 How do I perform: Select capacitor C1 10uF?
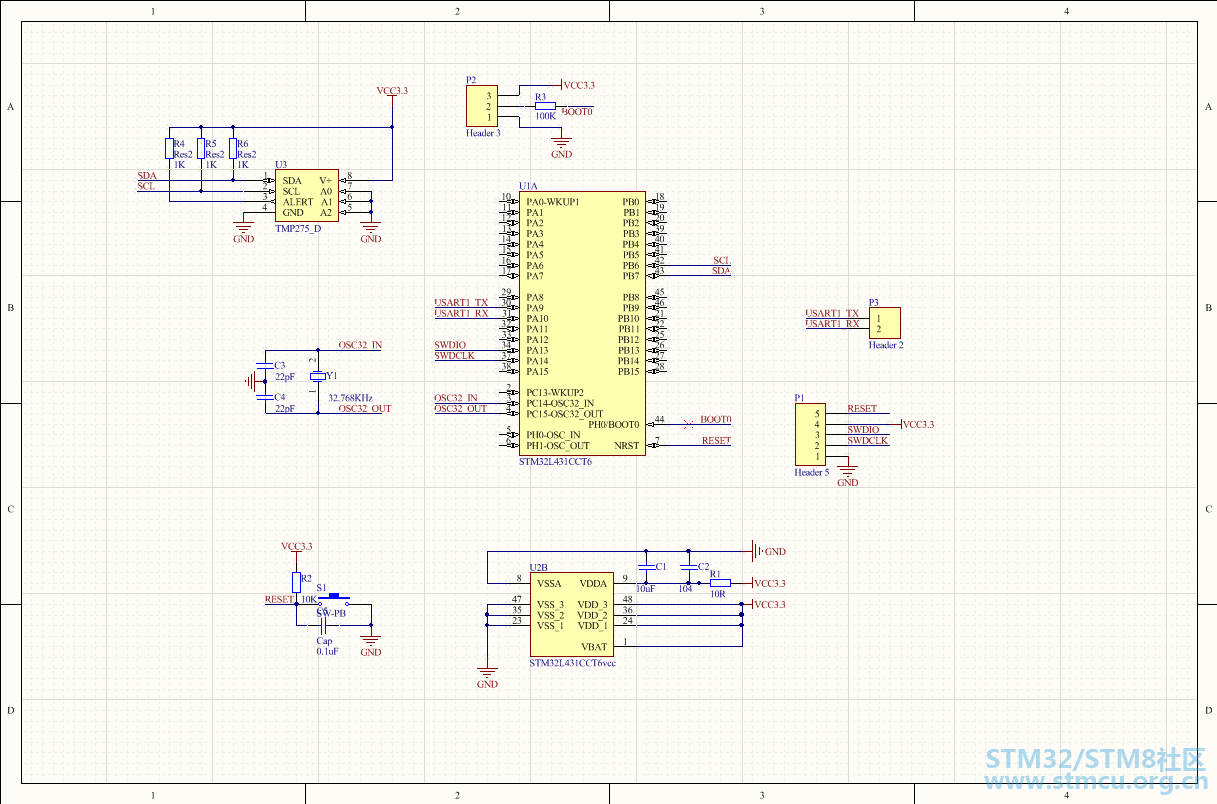(x=646, y=567)
